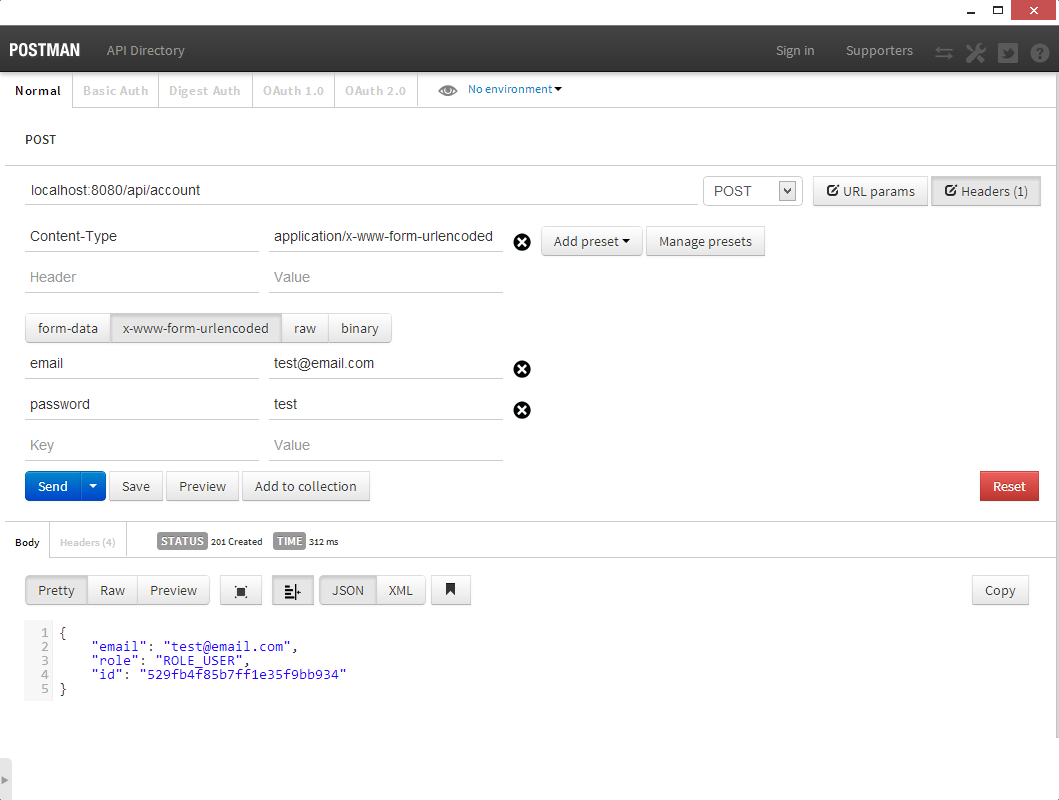Switch to Basic Auth tab
1059x800 pixels.
pos(115,90)
